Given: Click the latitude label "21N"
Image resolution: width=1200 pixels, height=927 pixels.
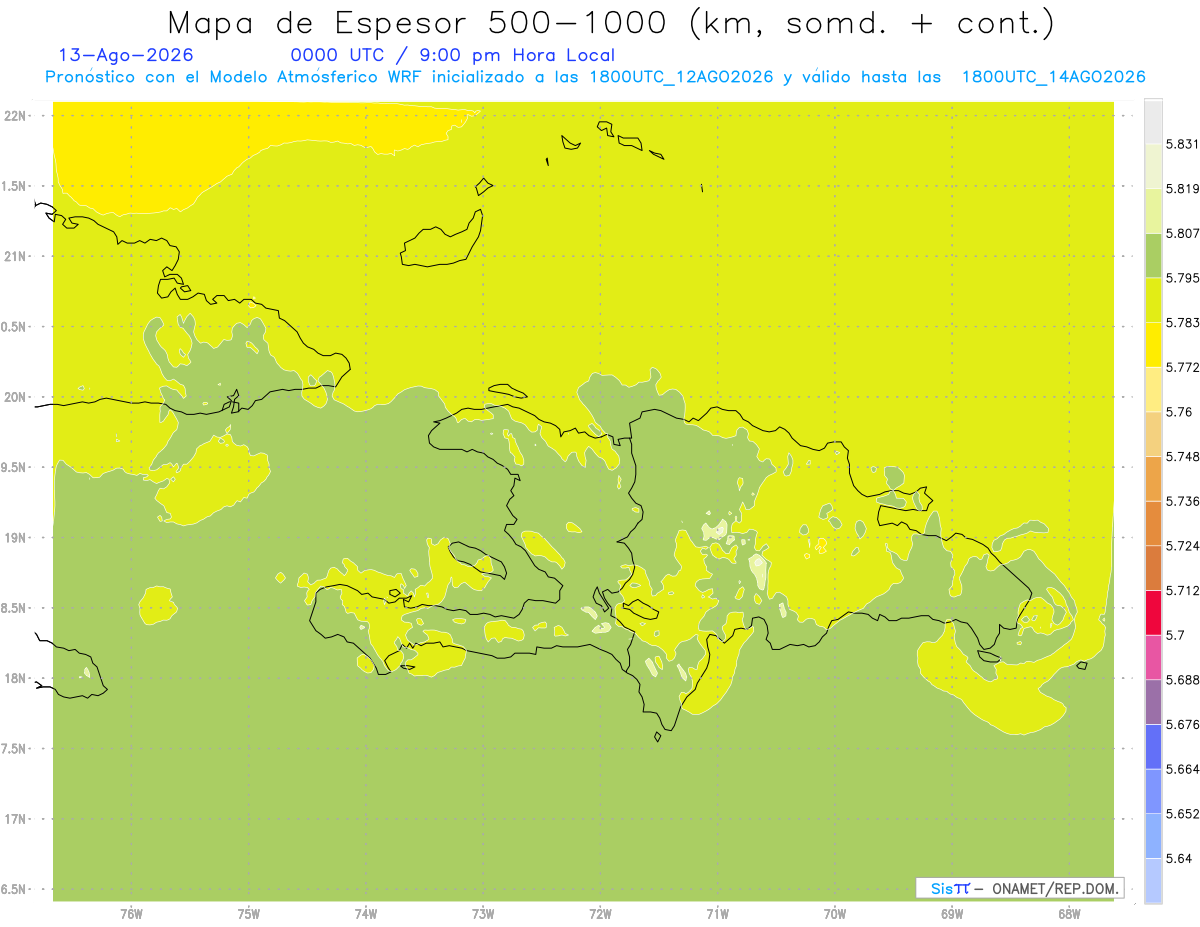Looking at the screenshot, I should tap(17, 256).
